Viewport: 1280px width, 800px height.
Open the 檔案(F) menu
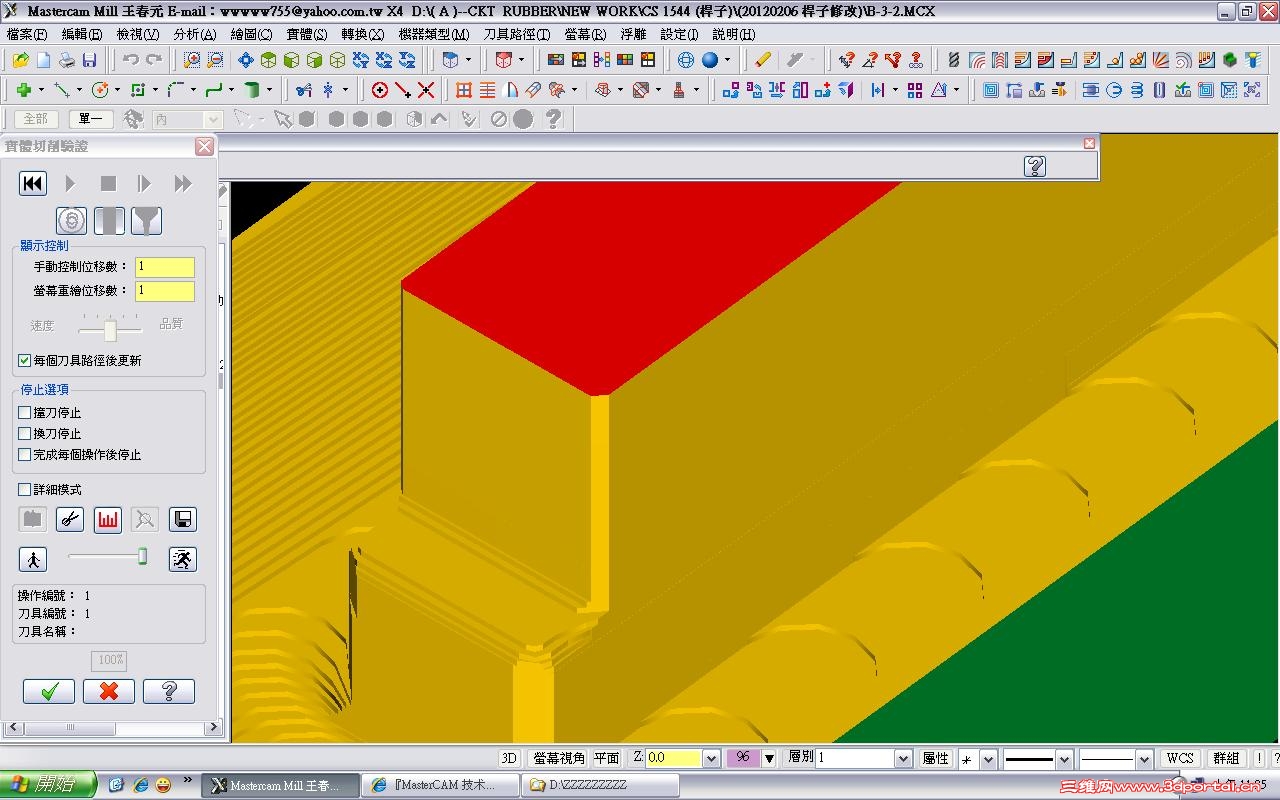[x=26, y=34]
